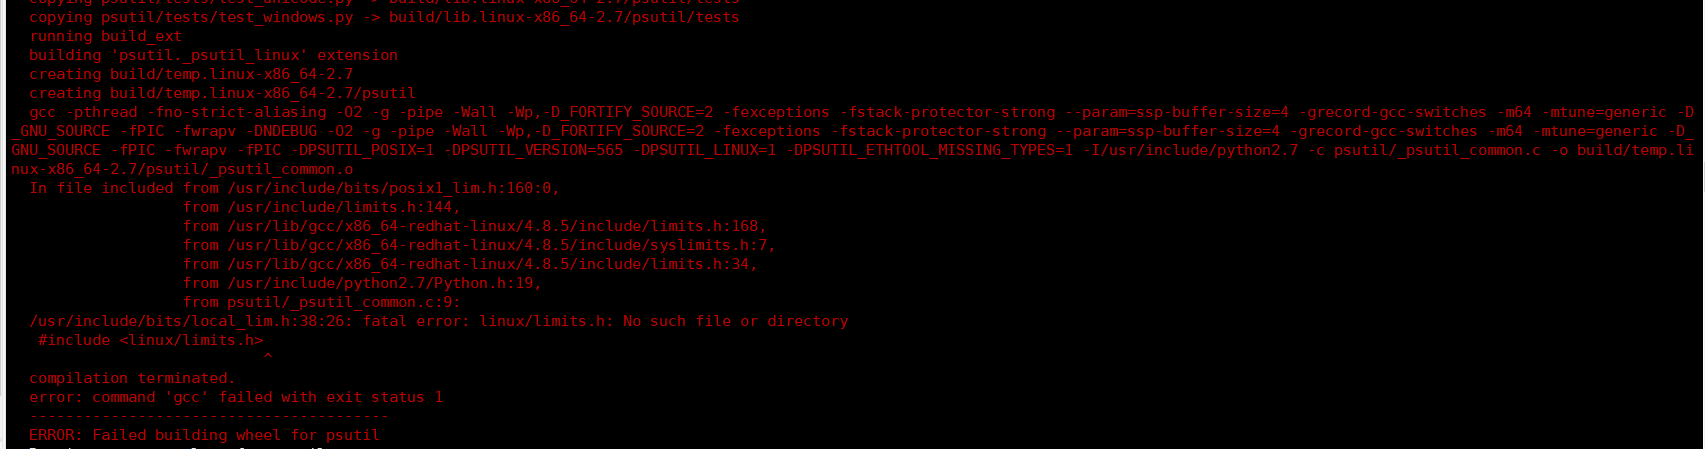This screenshot has width=1705, height=449.
Task: Click the '-DPSUTIL_VERSION=565' compiler flag
Action: click(534, 150)
